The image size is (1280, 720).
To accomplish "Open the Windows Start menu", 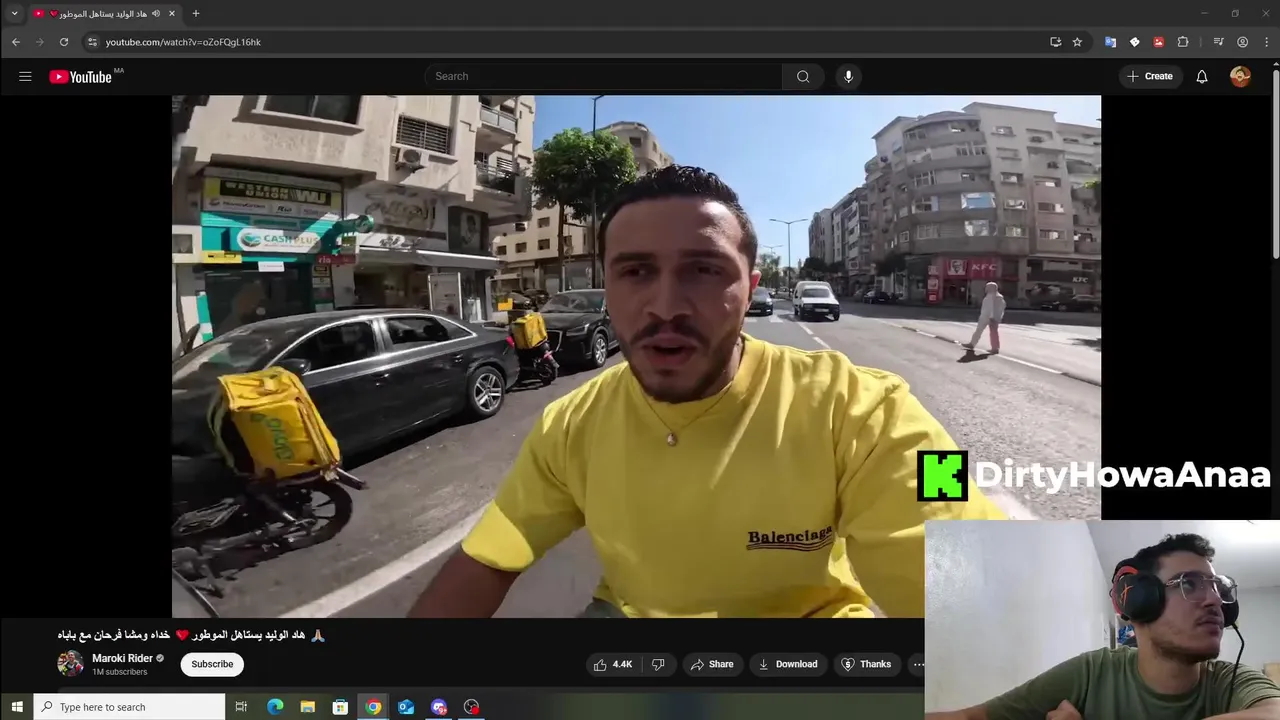I will point(16,707).
